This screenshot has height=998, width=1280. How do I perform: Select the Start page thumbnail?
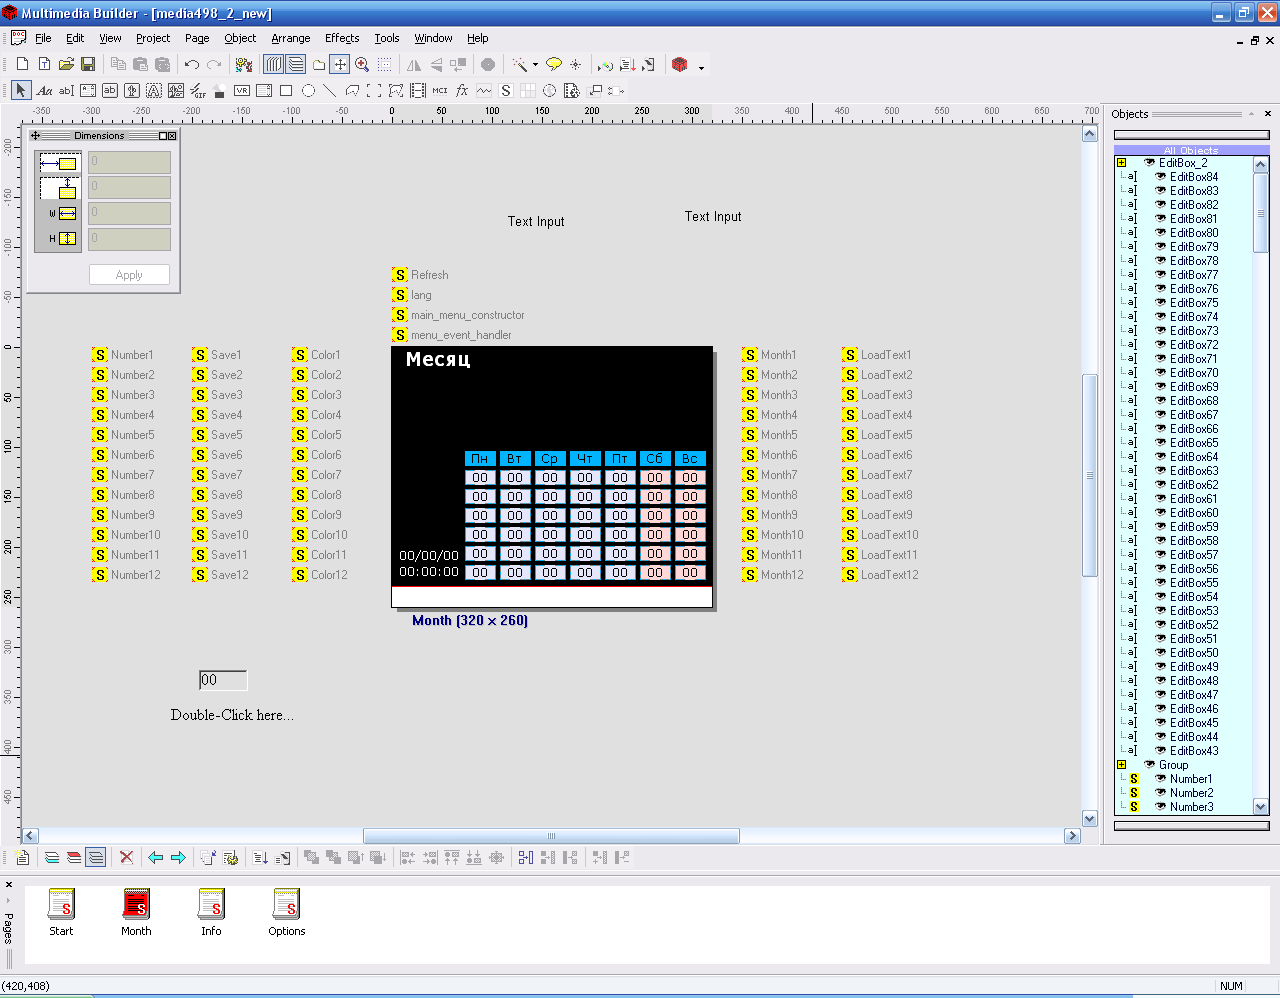[x=61, y=911]
